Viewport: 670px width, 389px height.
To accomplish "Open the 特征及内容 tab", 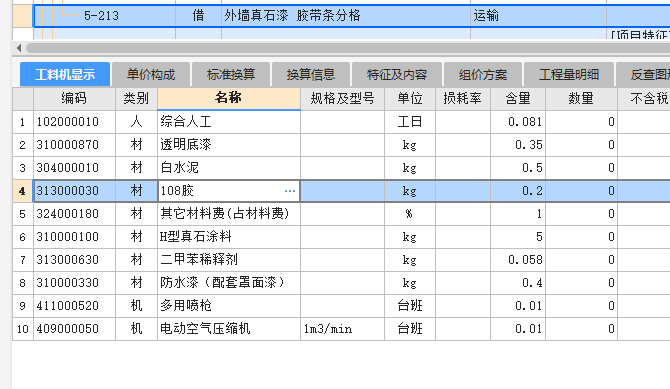I will [x=397, y=74].
